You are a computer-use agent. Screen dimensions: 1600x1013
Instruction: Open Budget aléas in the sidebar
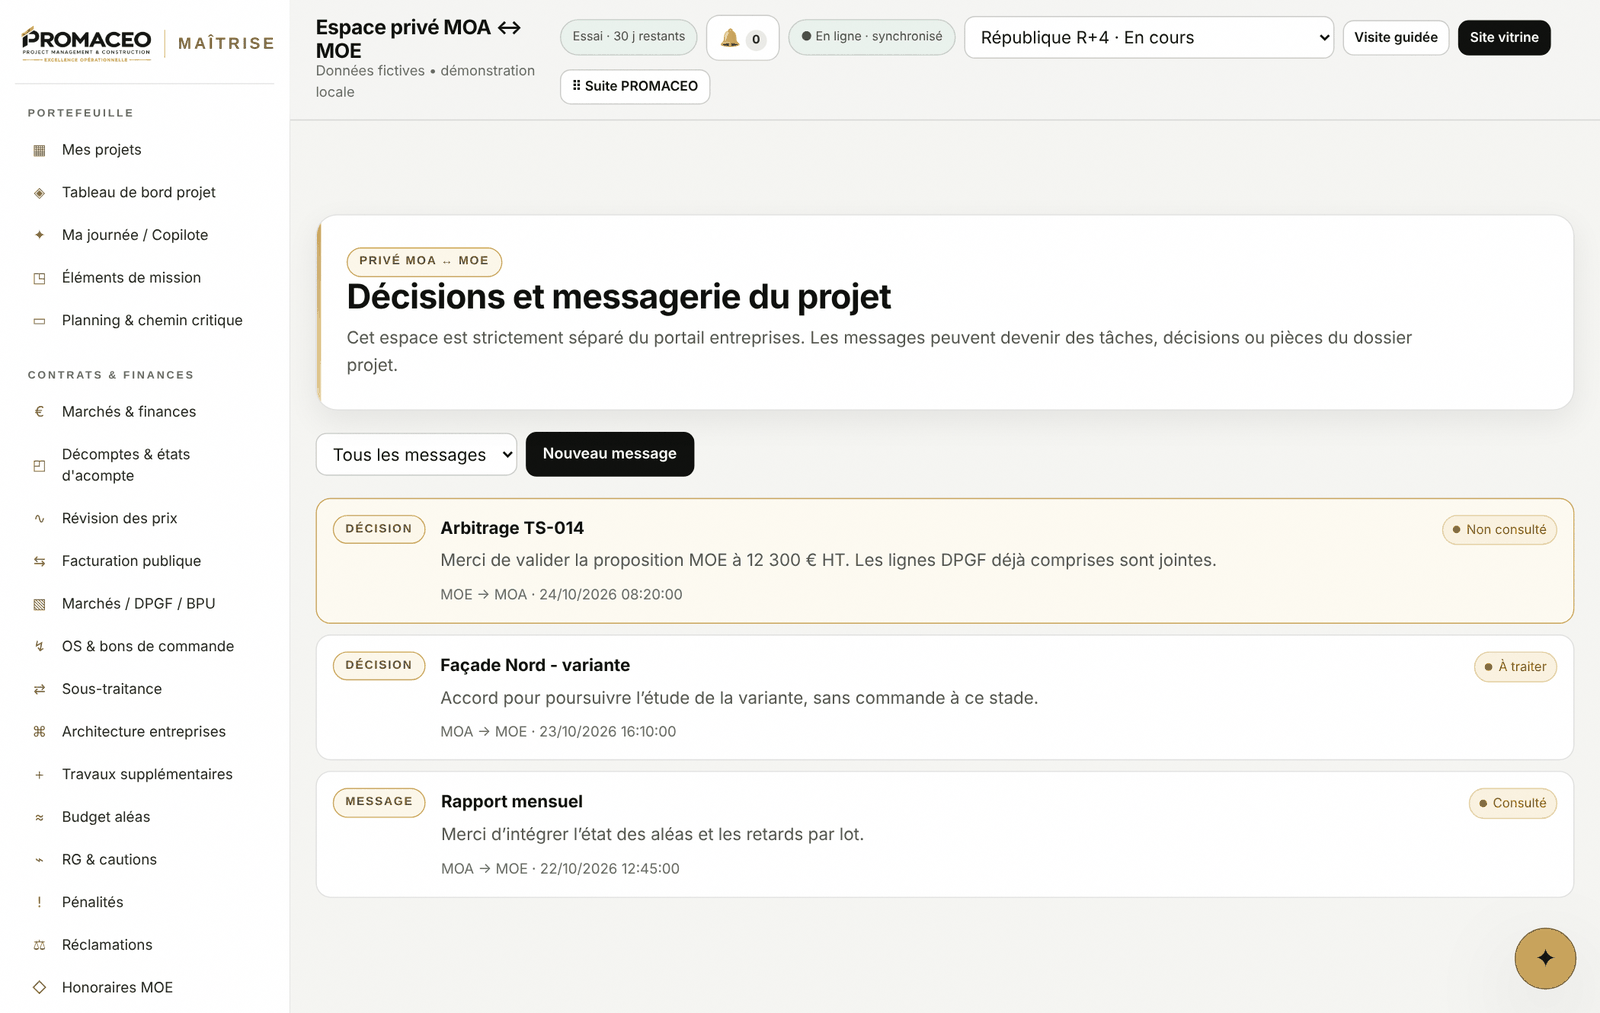coord(145,817)
